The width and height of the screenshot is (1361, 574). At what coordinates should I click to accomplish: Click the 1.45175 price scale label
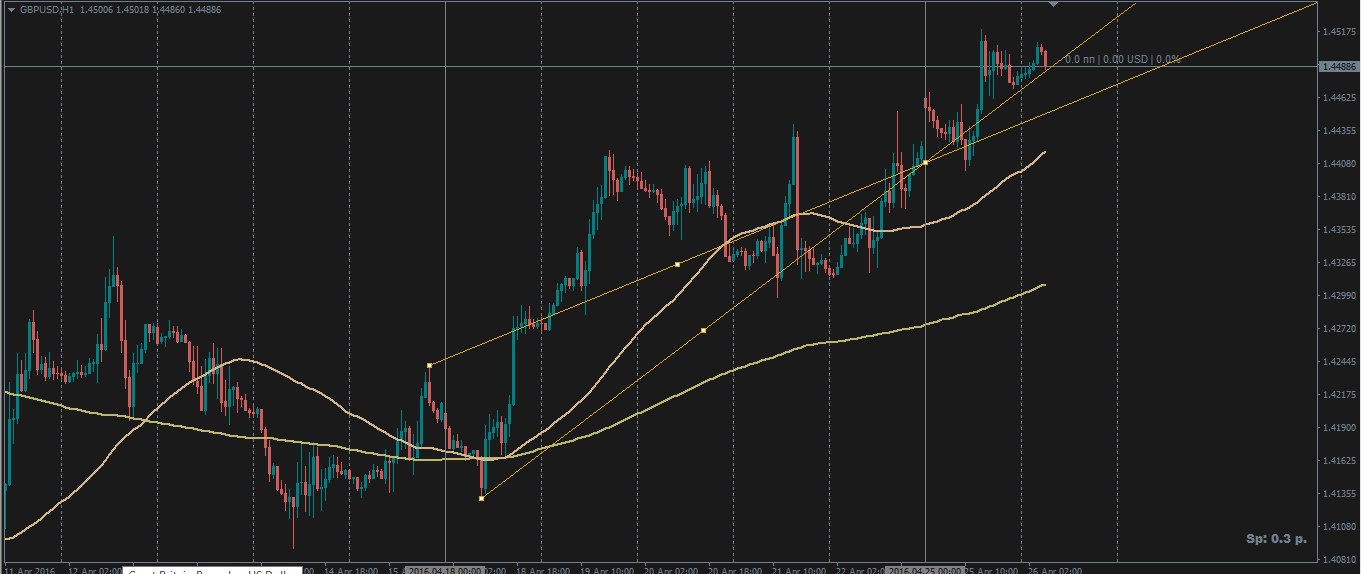coord(1339,32)
